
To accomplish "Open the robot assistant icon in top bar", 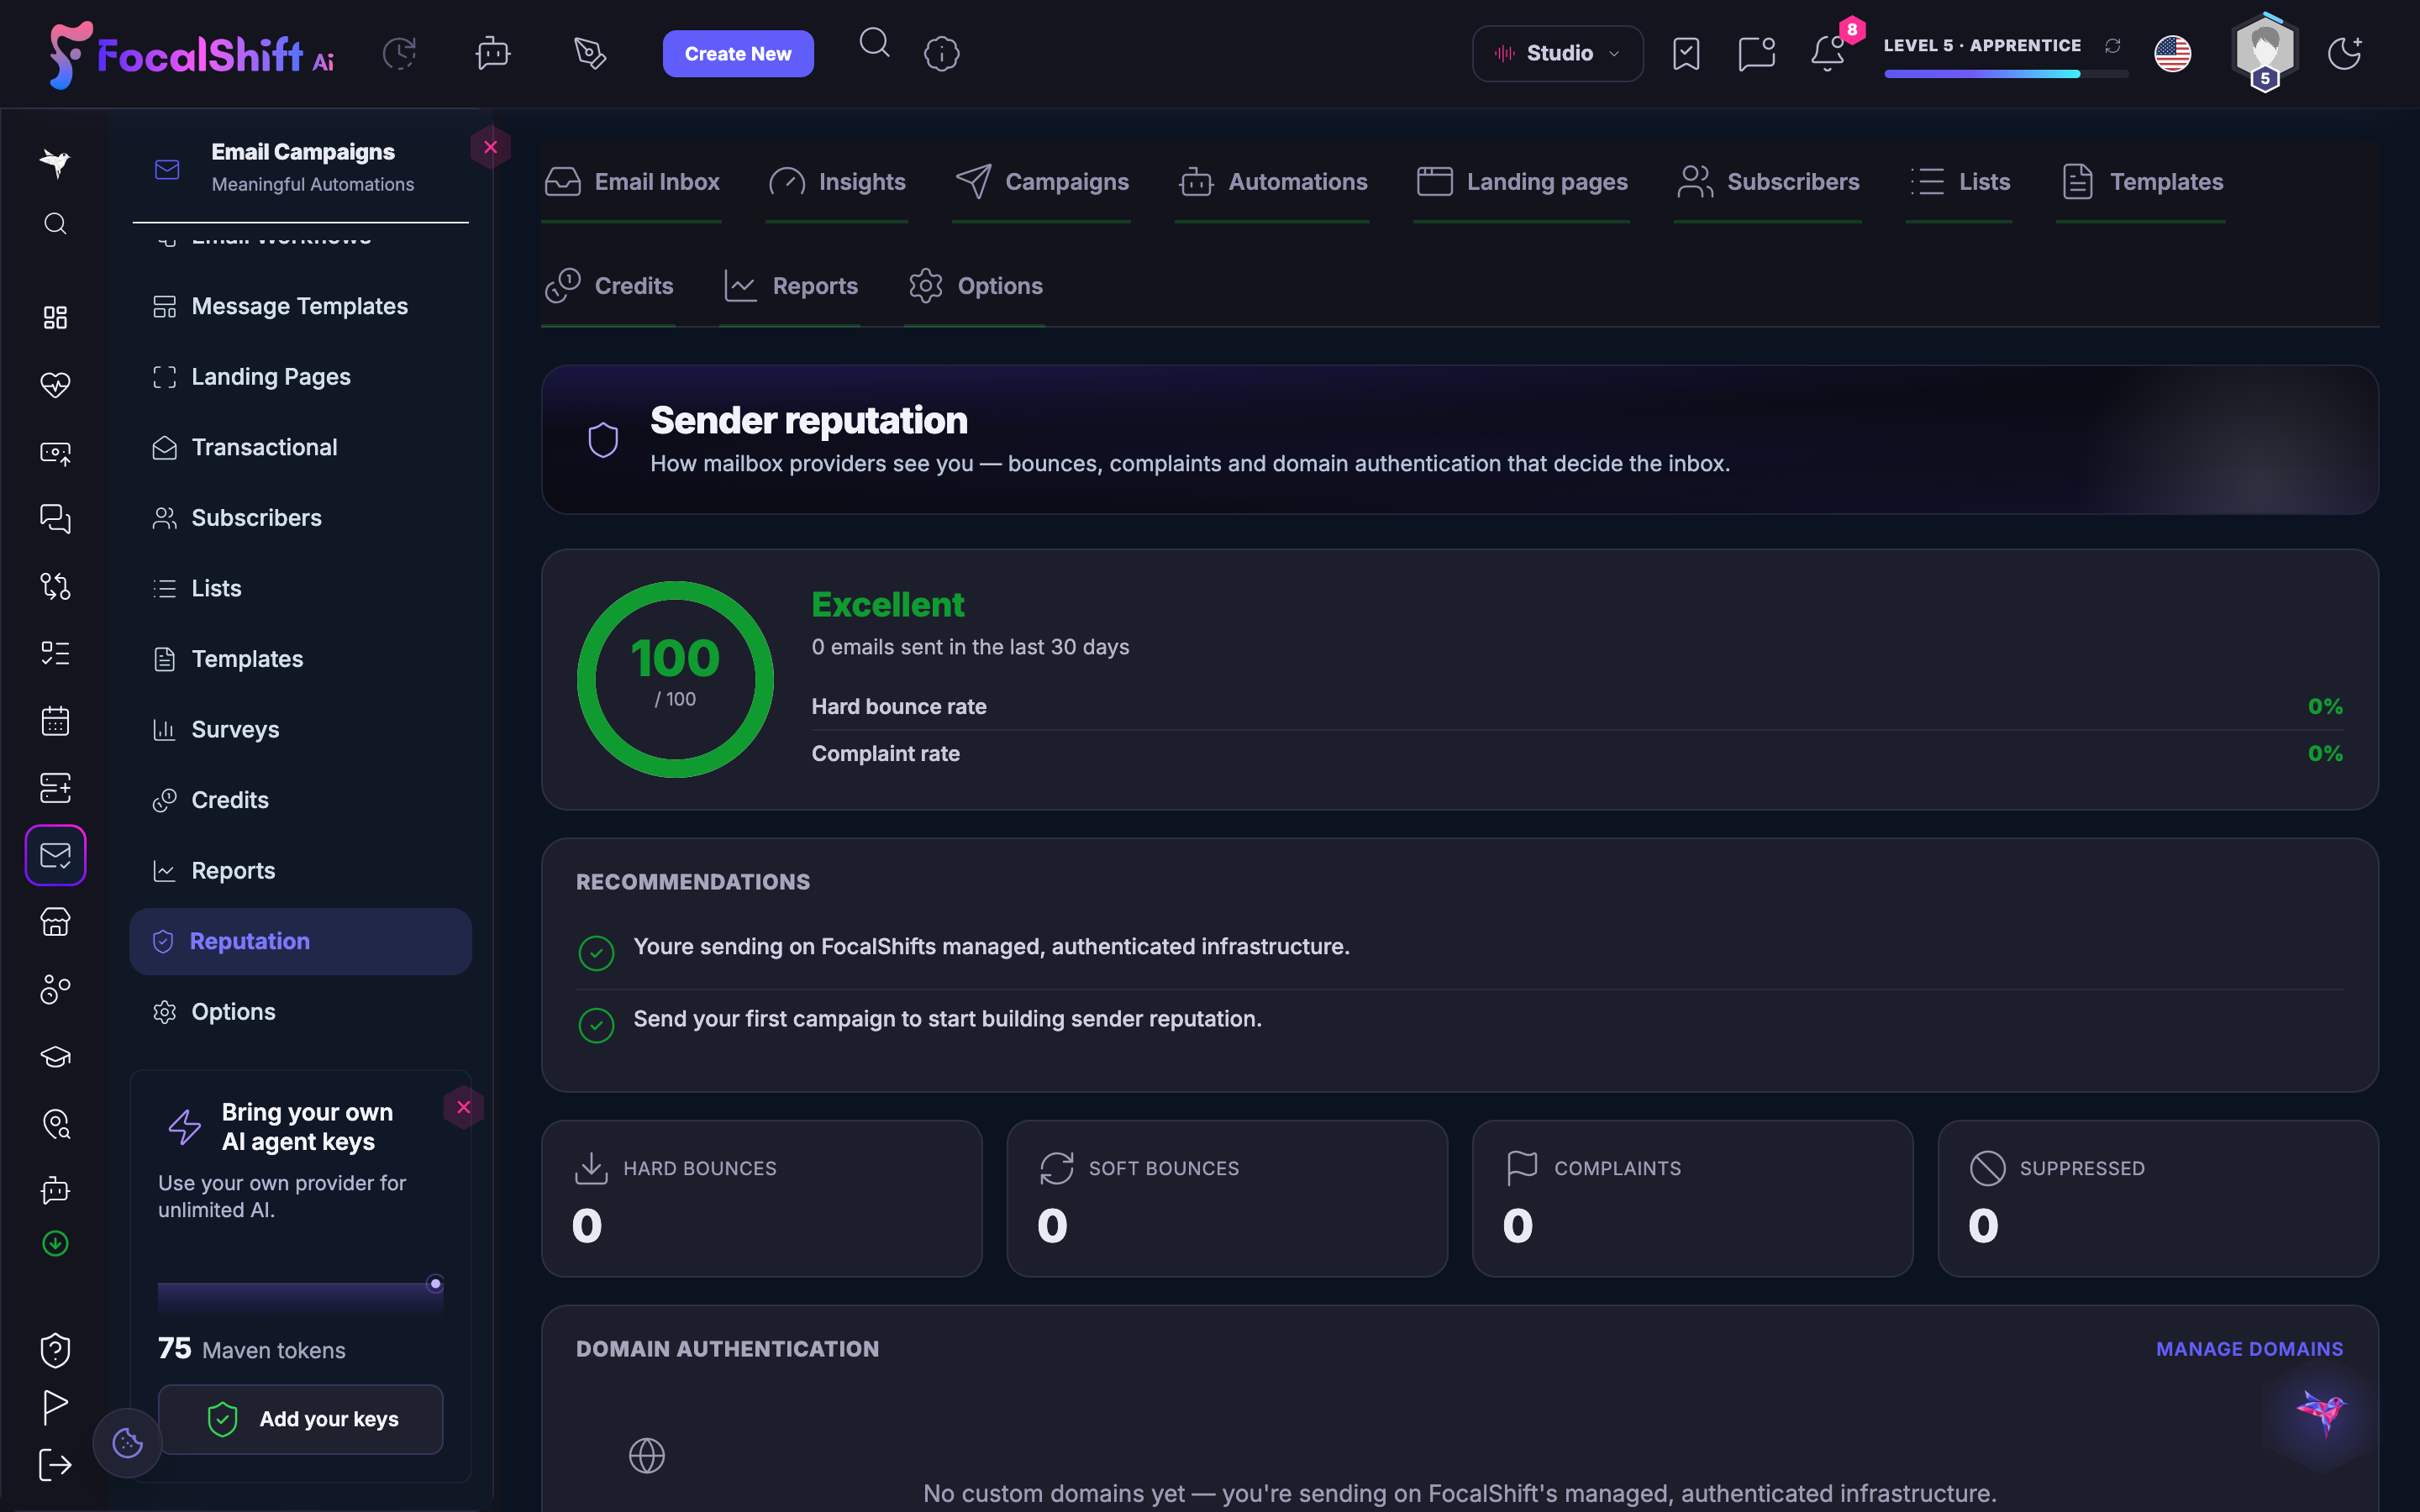I will 493,53.
